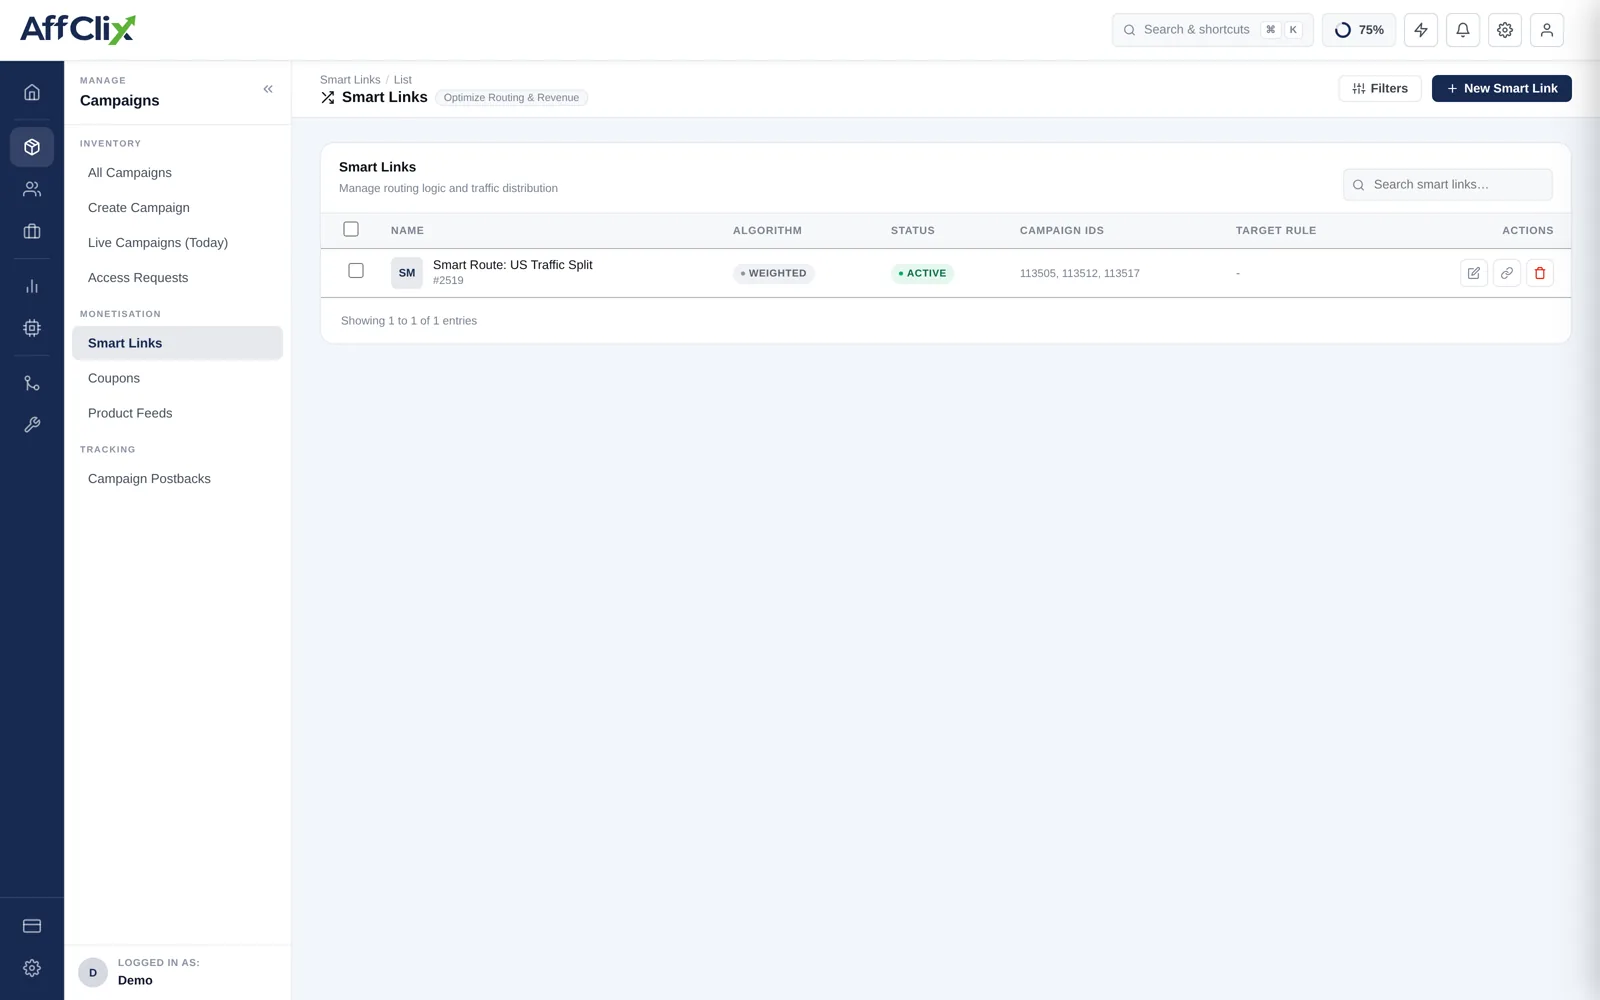Open the billing card icon in sidebar

pos(32,926)
